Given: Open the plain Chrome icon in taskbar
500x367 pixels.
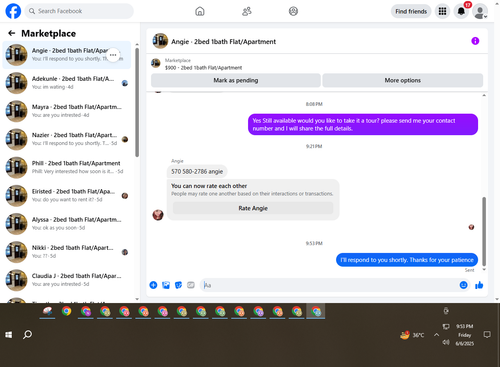Looking at the screenshot, I should coord(67,311).
